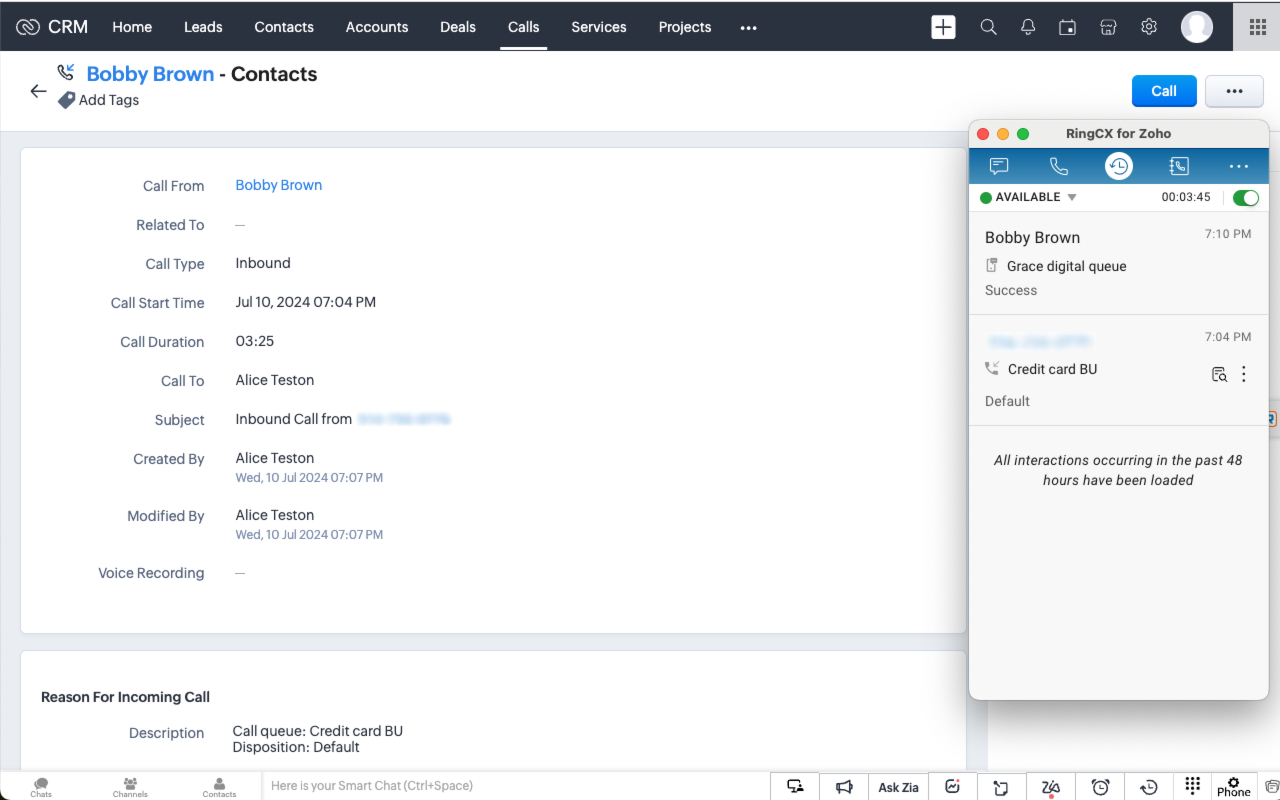Open the alarm clock reminders icon
The image size is (1280, 800).
click(x=1100, y=787)
